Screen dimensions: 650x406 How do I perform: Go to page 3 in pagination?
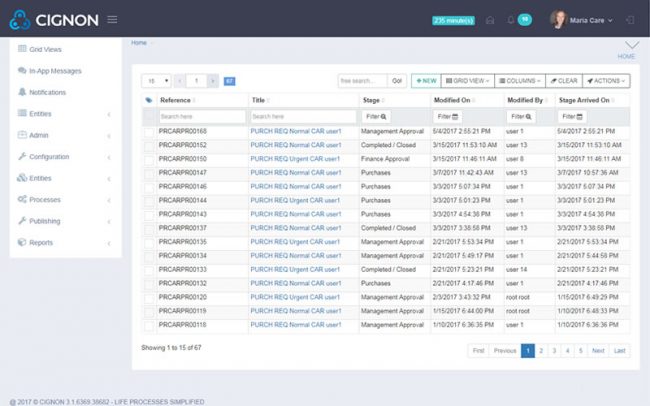(x=555, y=351)
